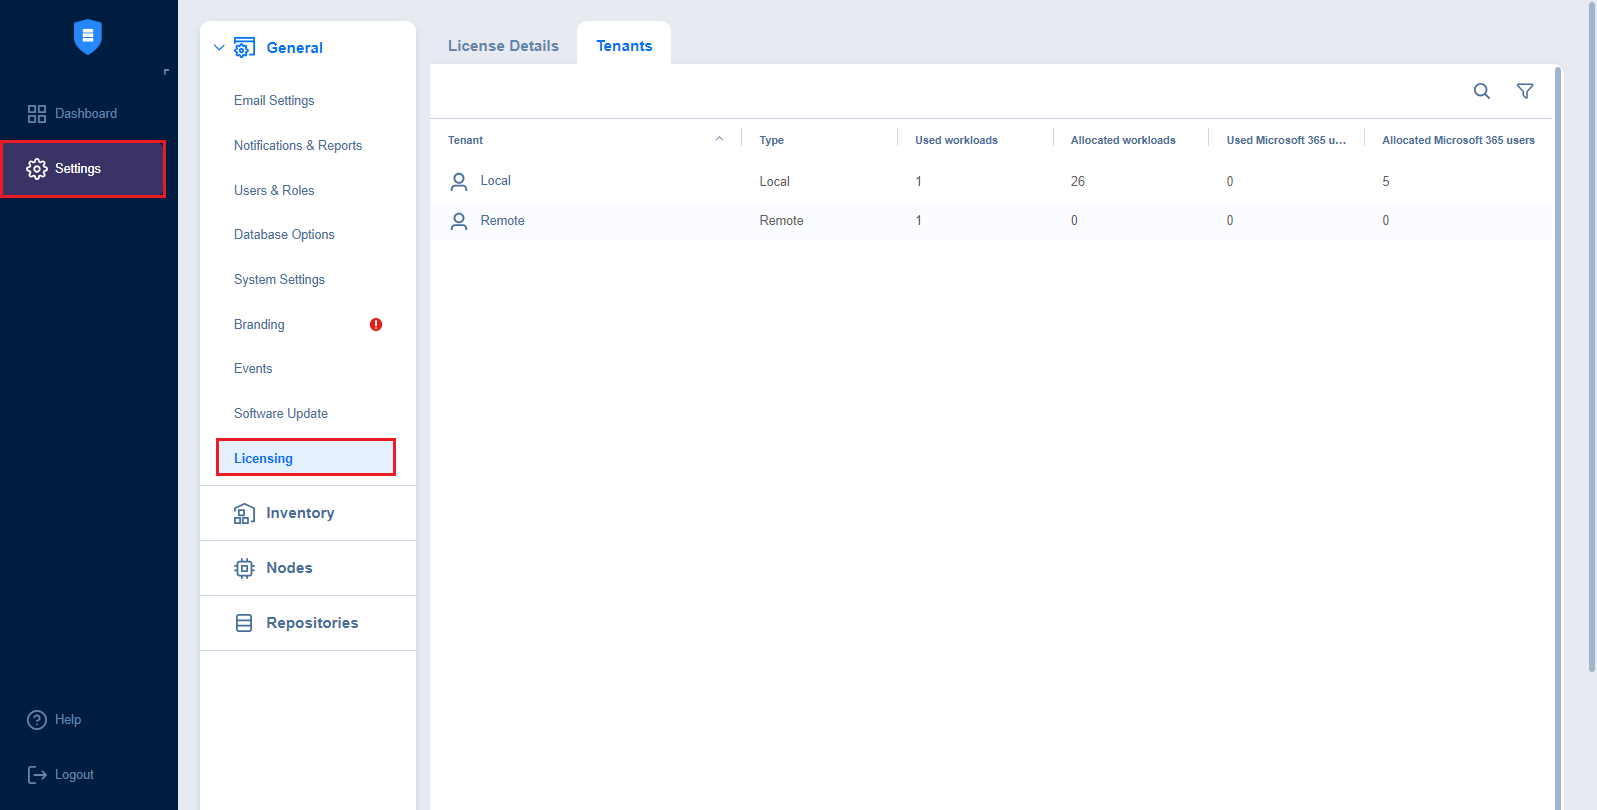Open Email Settings page
Viewport: 1597px width, 810px height.
coord(274,101)
